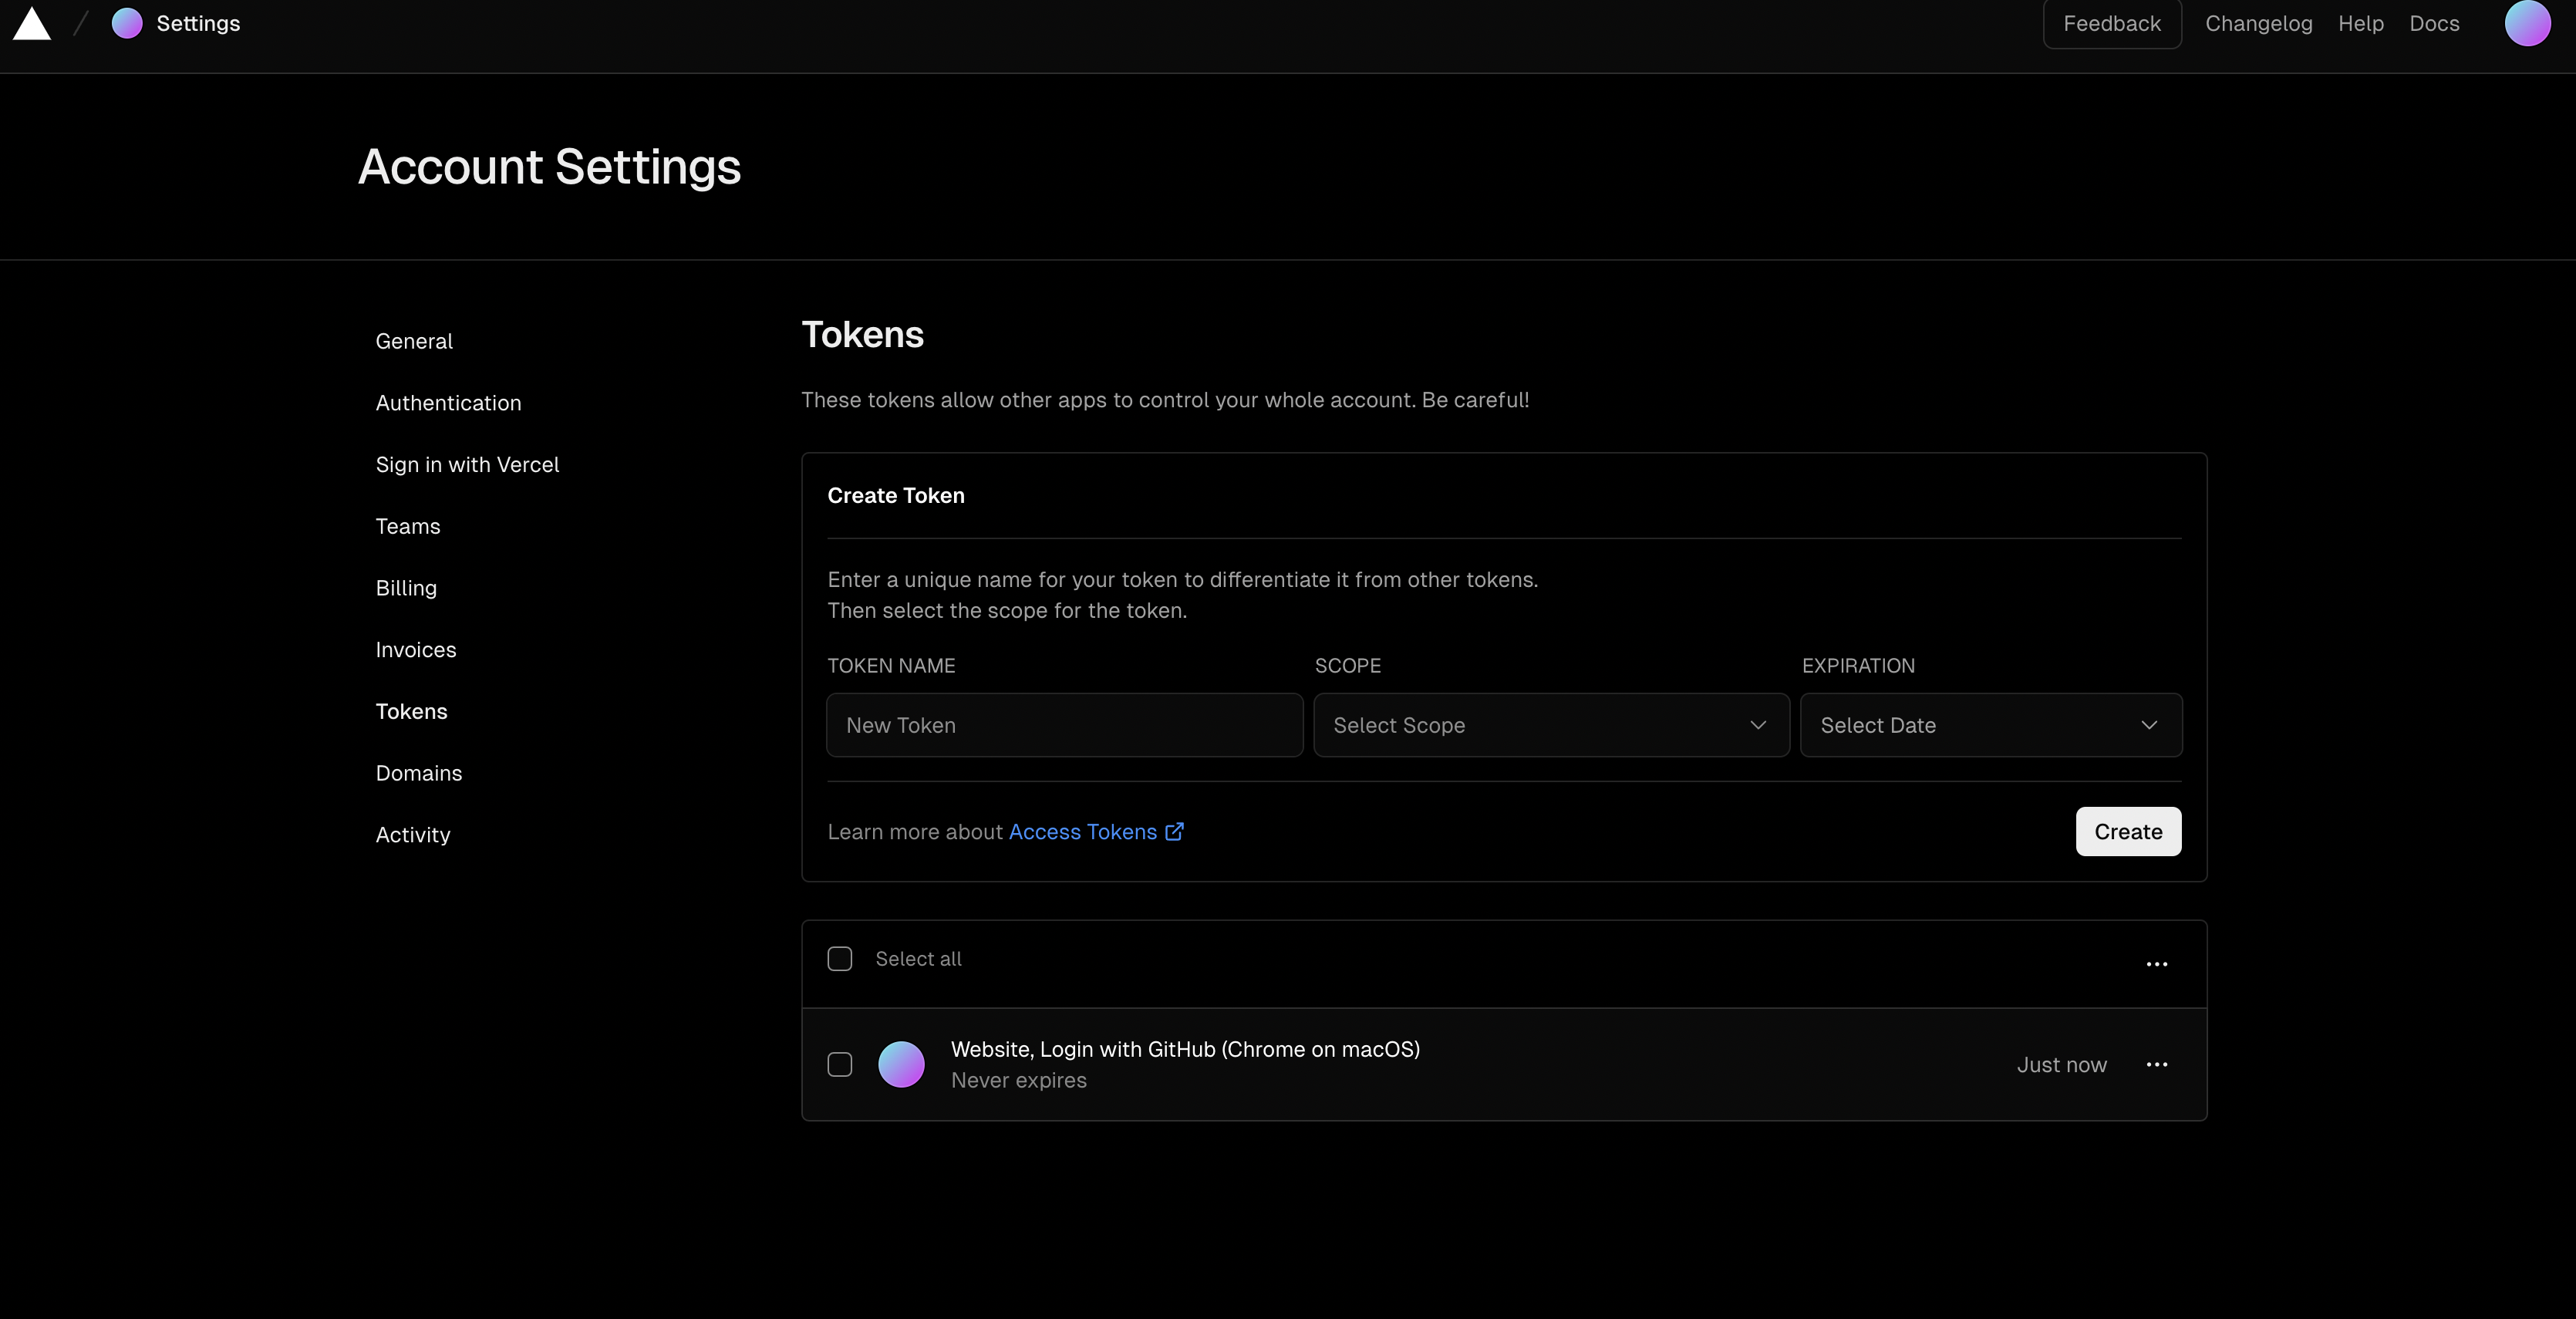Expand the Select Date expiration dropdown
Screen dimensions: 2576x1319
(x=1990, y=725)
